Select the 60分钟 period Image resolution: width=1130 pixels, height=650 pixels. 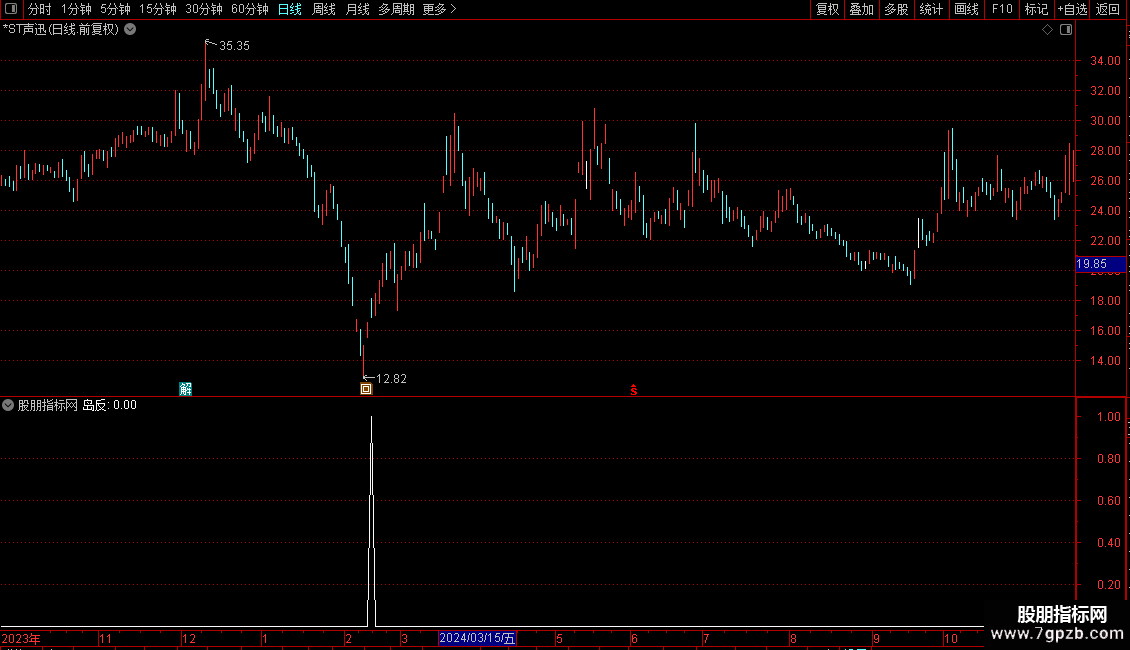click(249, 9)
